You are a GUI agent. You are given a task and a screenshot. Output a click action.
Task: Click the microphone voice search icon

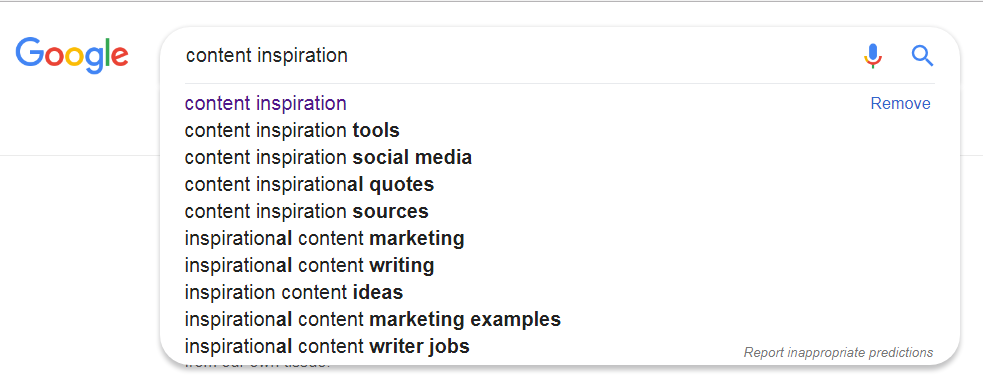[873, 56]
